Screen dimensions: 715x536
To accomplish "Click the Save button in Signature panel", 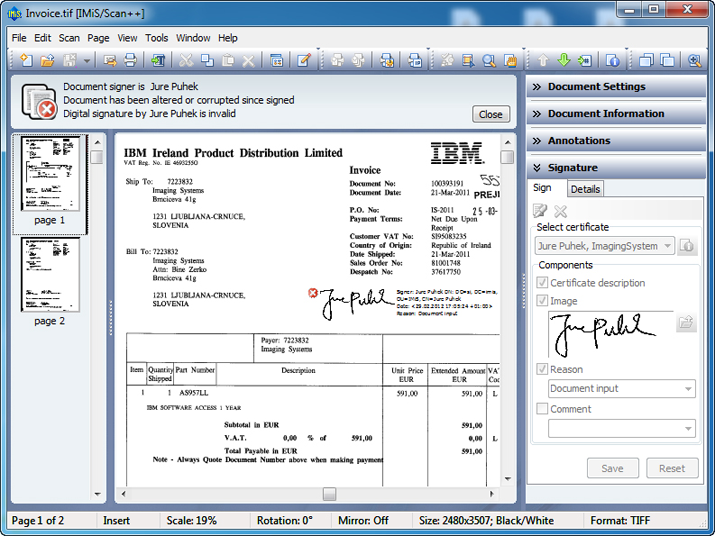I will (x=612, y=468).
